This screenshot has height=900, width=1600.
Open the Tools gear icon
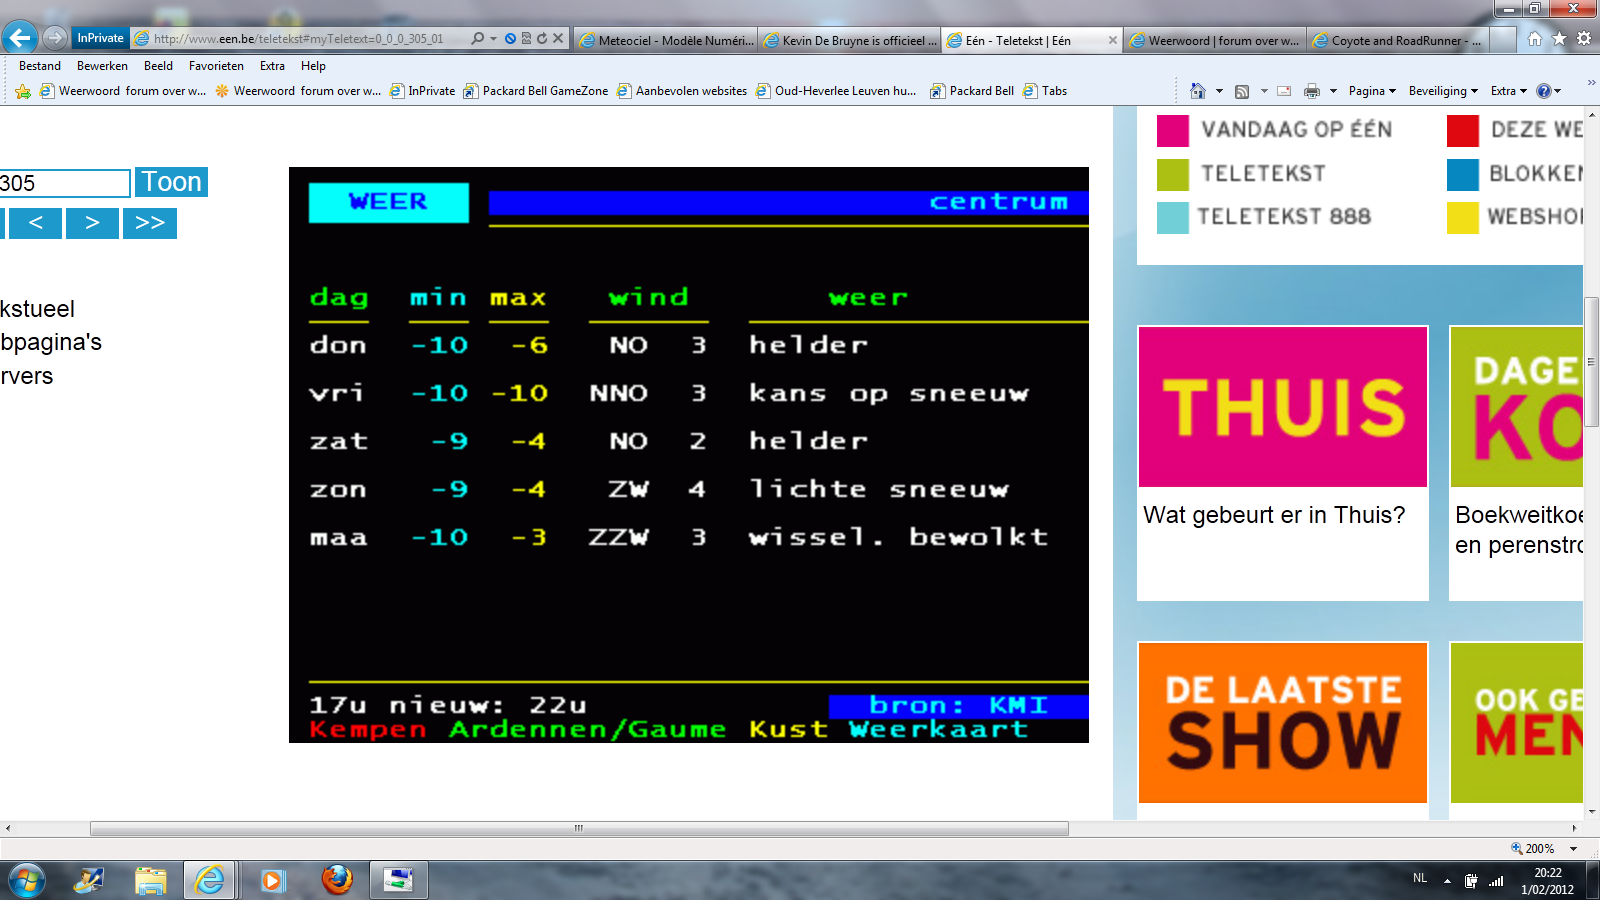[1584, 39]
